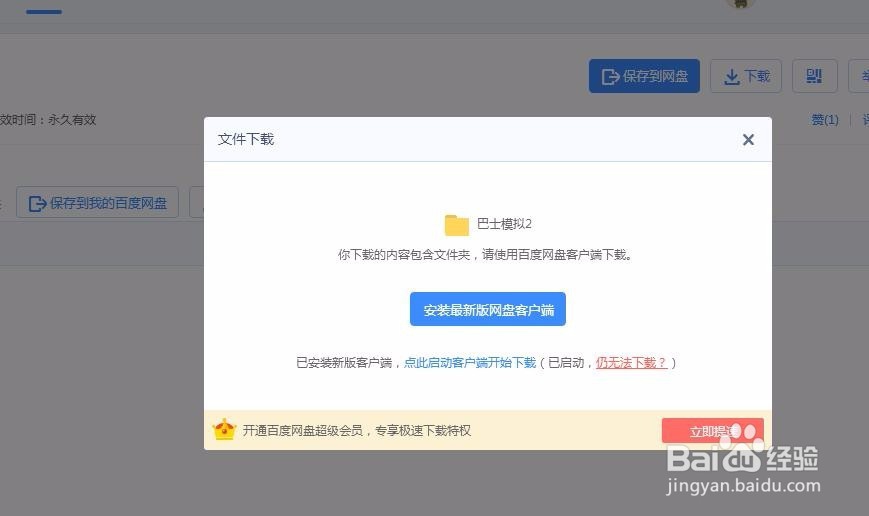Screen dimensions: 869x516
Task: Select the 巴士模拟2 folder name text
Action: [504, 224]
